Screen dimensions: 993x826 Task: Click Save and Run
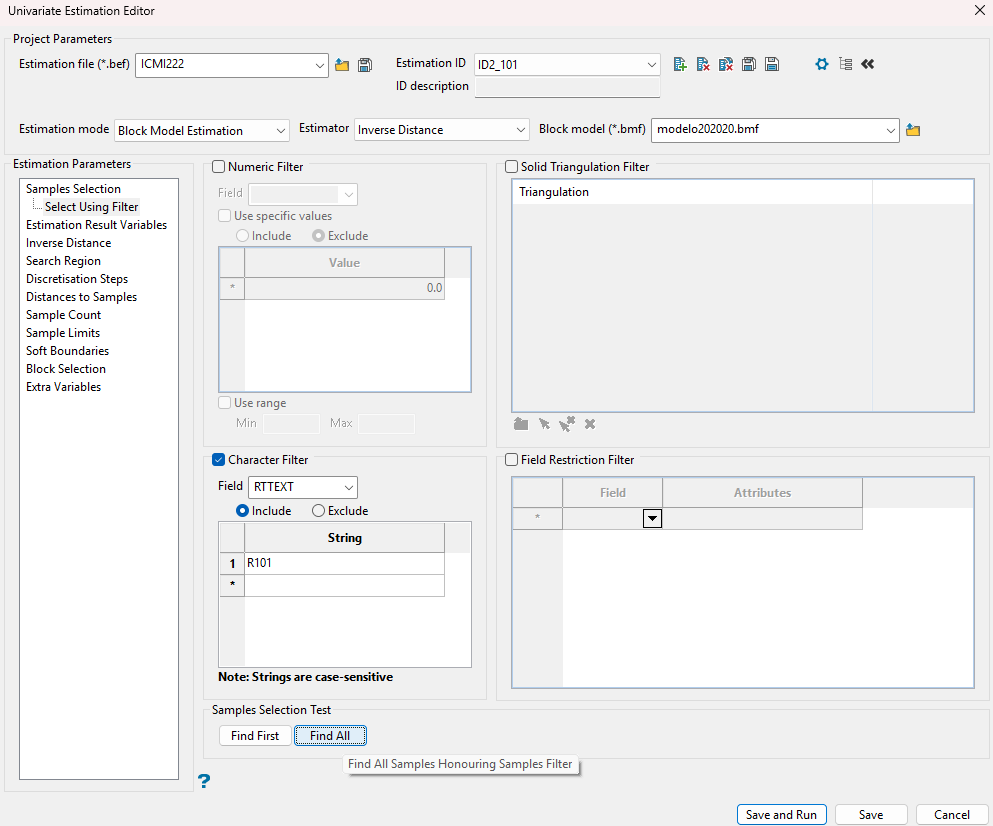[781, 815]
